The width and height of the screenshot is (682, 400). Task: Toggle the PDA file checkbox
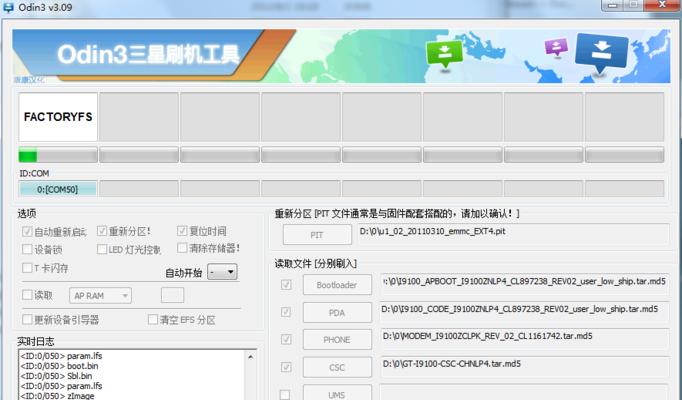click(x=286, y=312)
